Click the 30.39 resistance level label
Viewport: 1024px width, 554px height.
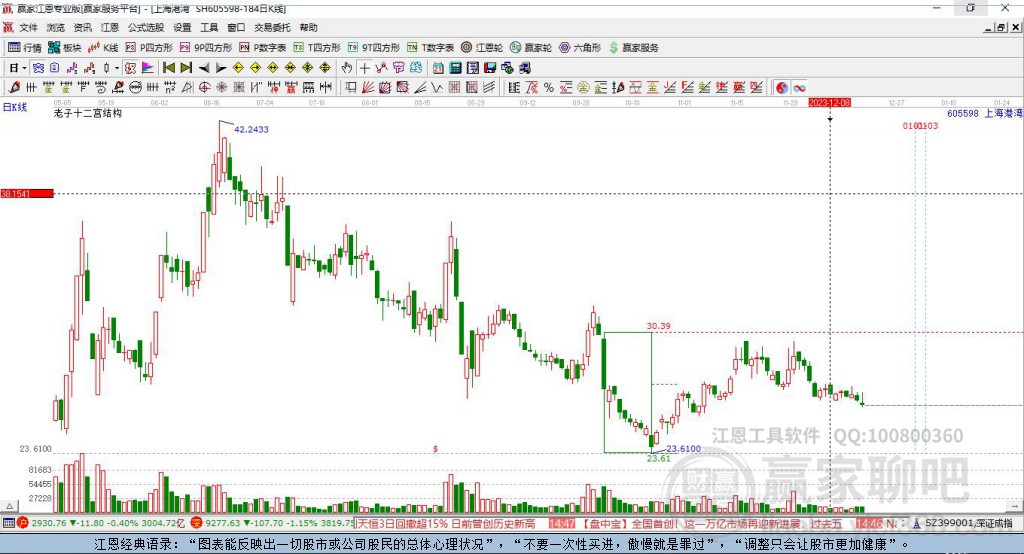click(x=658, y=326)
